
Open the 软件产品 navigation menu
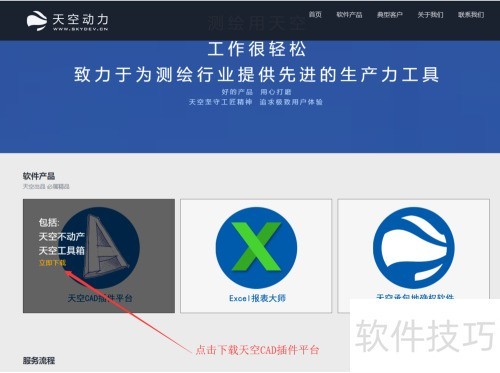pyautogui.click(x=349, y=14)
